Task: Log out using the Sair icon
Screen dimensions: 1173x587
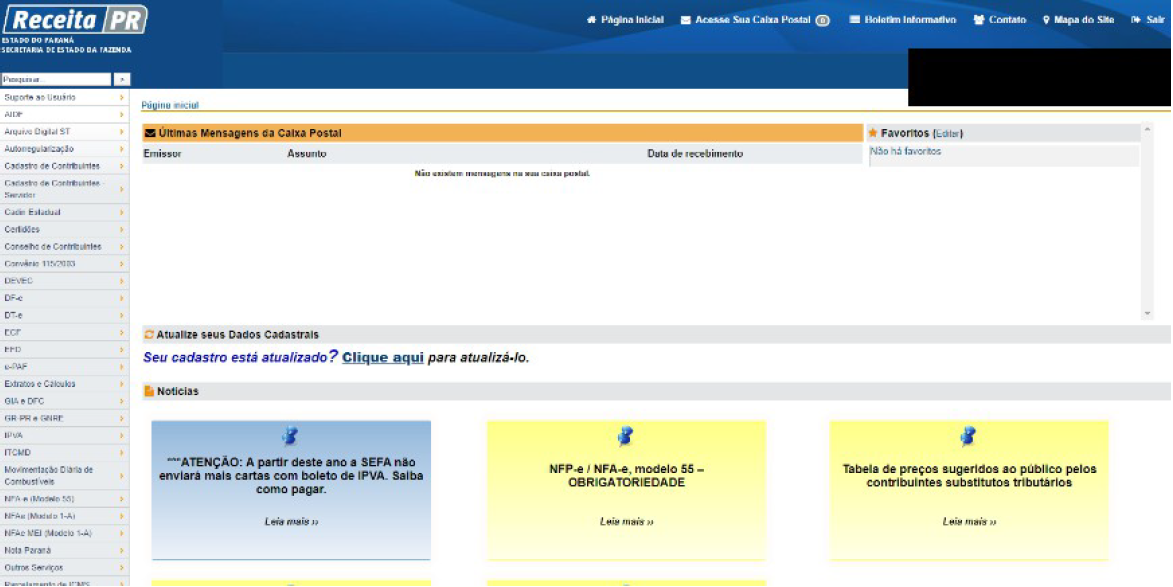Action: click(1136, 20)
